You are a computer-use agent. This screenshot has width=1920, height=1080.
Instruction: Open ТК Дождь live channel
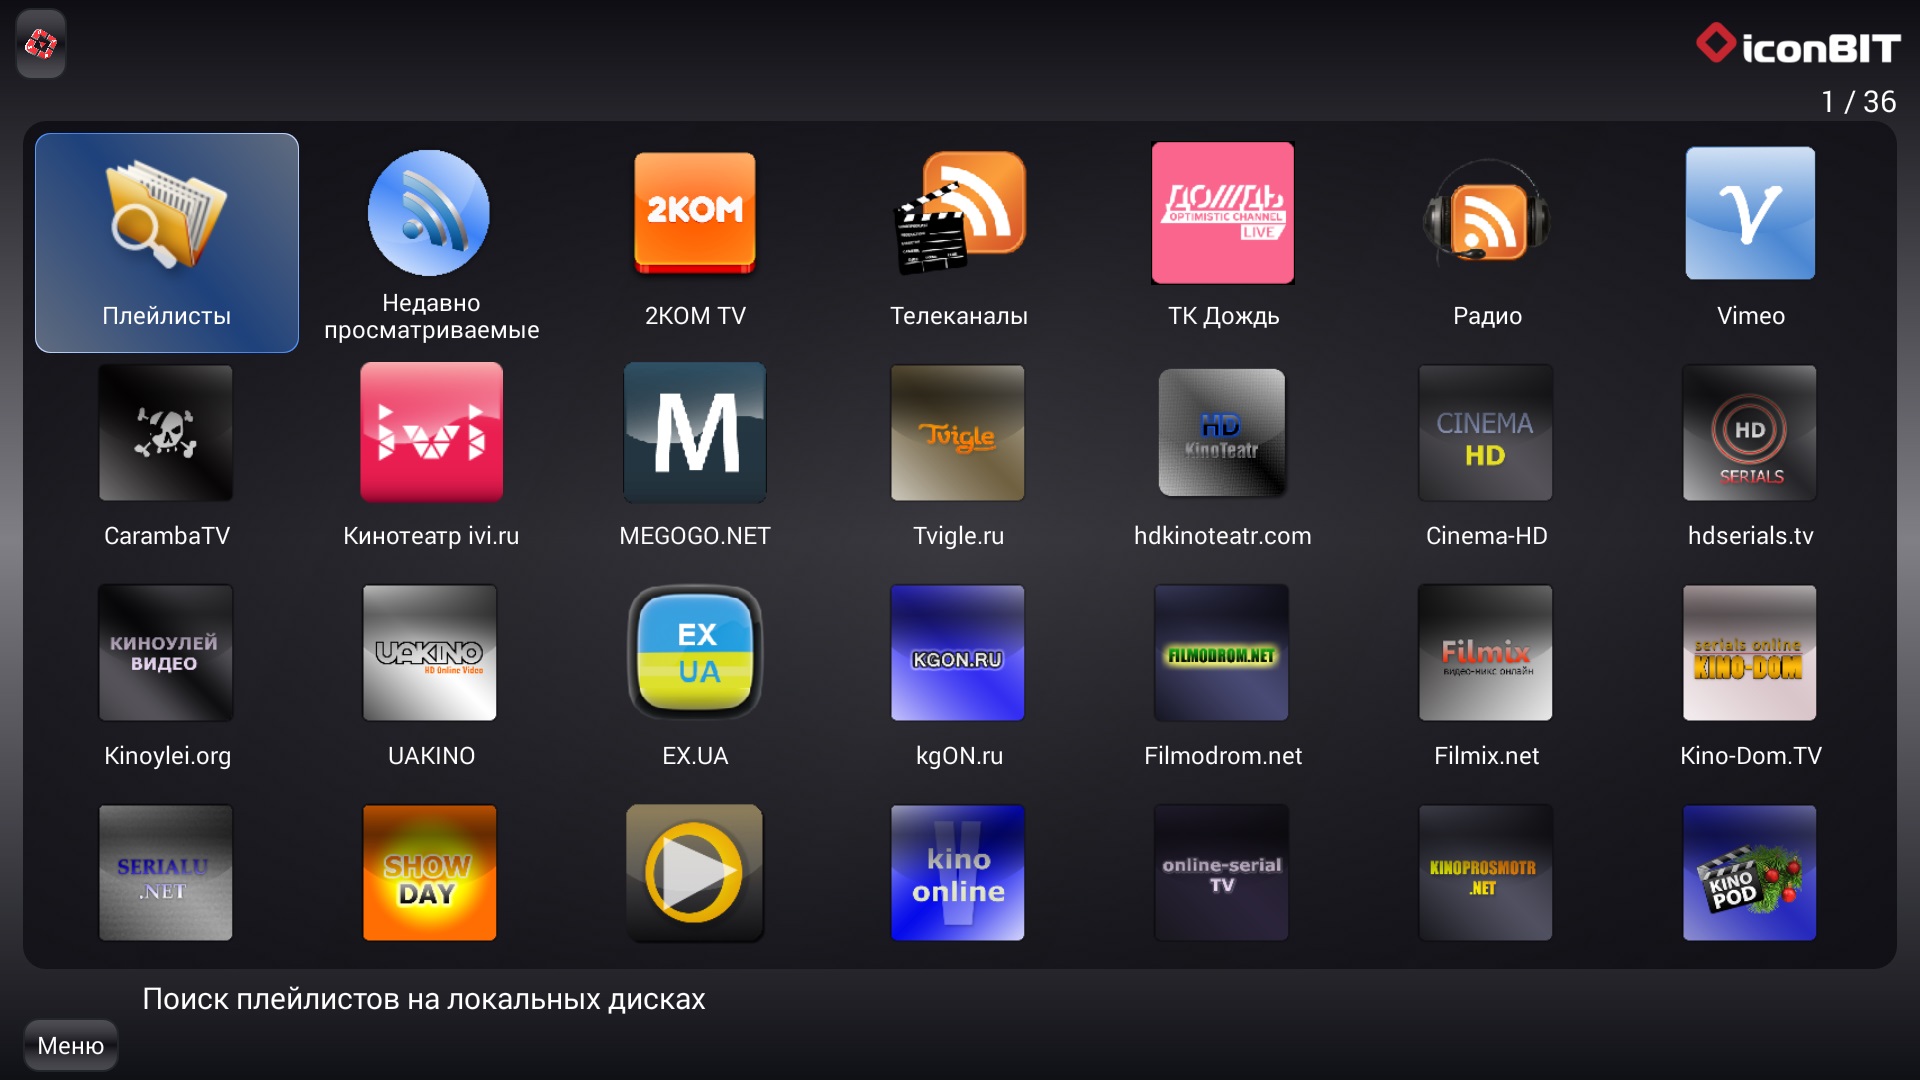pyautogui.click(x=1223, y=213)
